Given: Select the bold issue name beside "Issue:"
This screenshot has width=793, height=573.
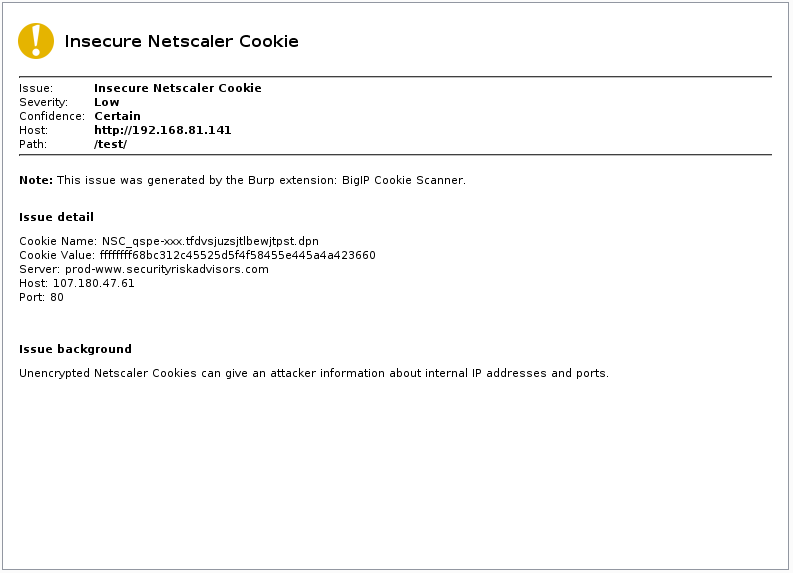Looking at the screenshot, I should [x=177, y=88].
